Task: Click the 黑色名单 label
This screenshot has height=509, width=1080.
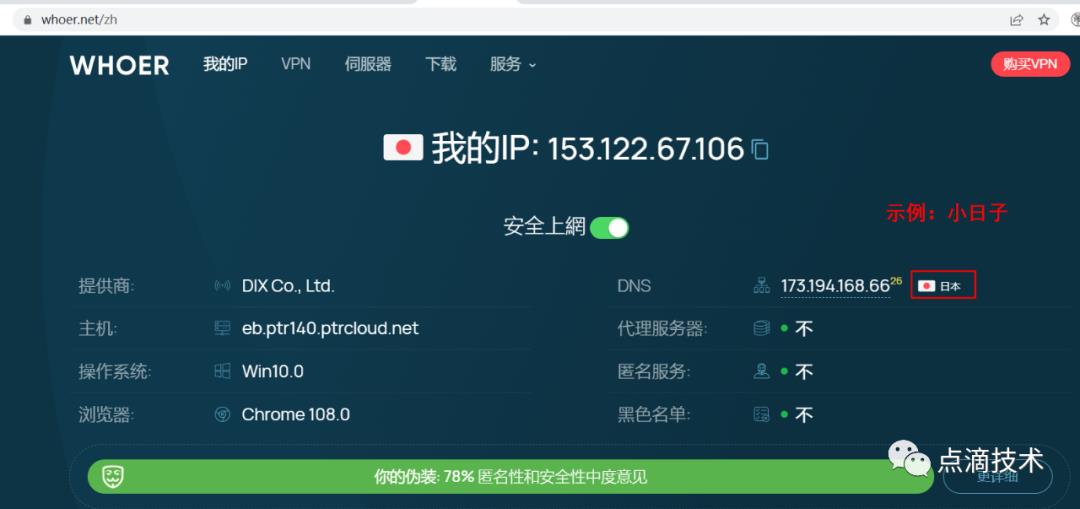Action: click(654, 415)
